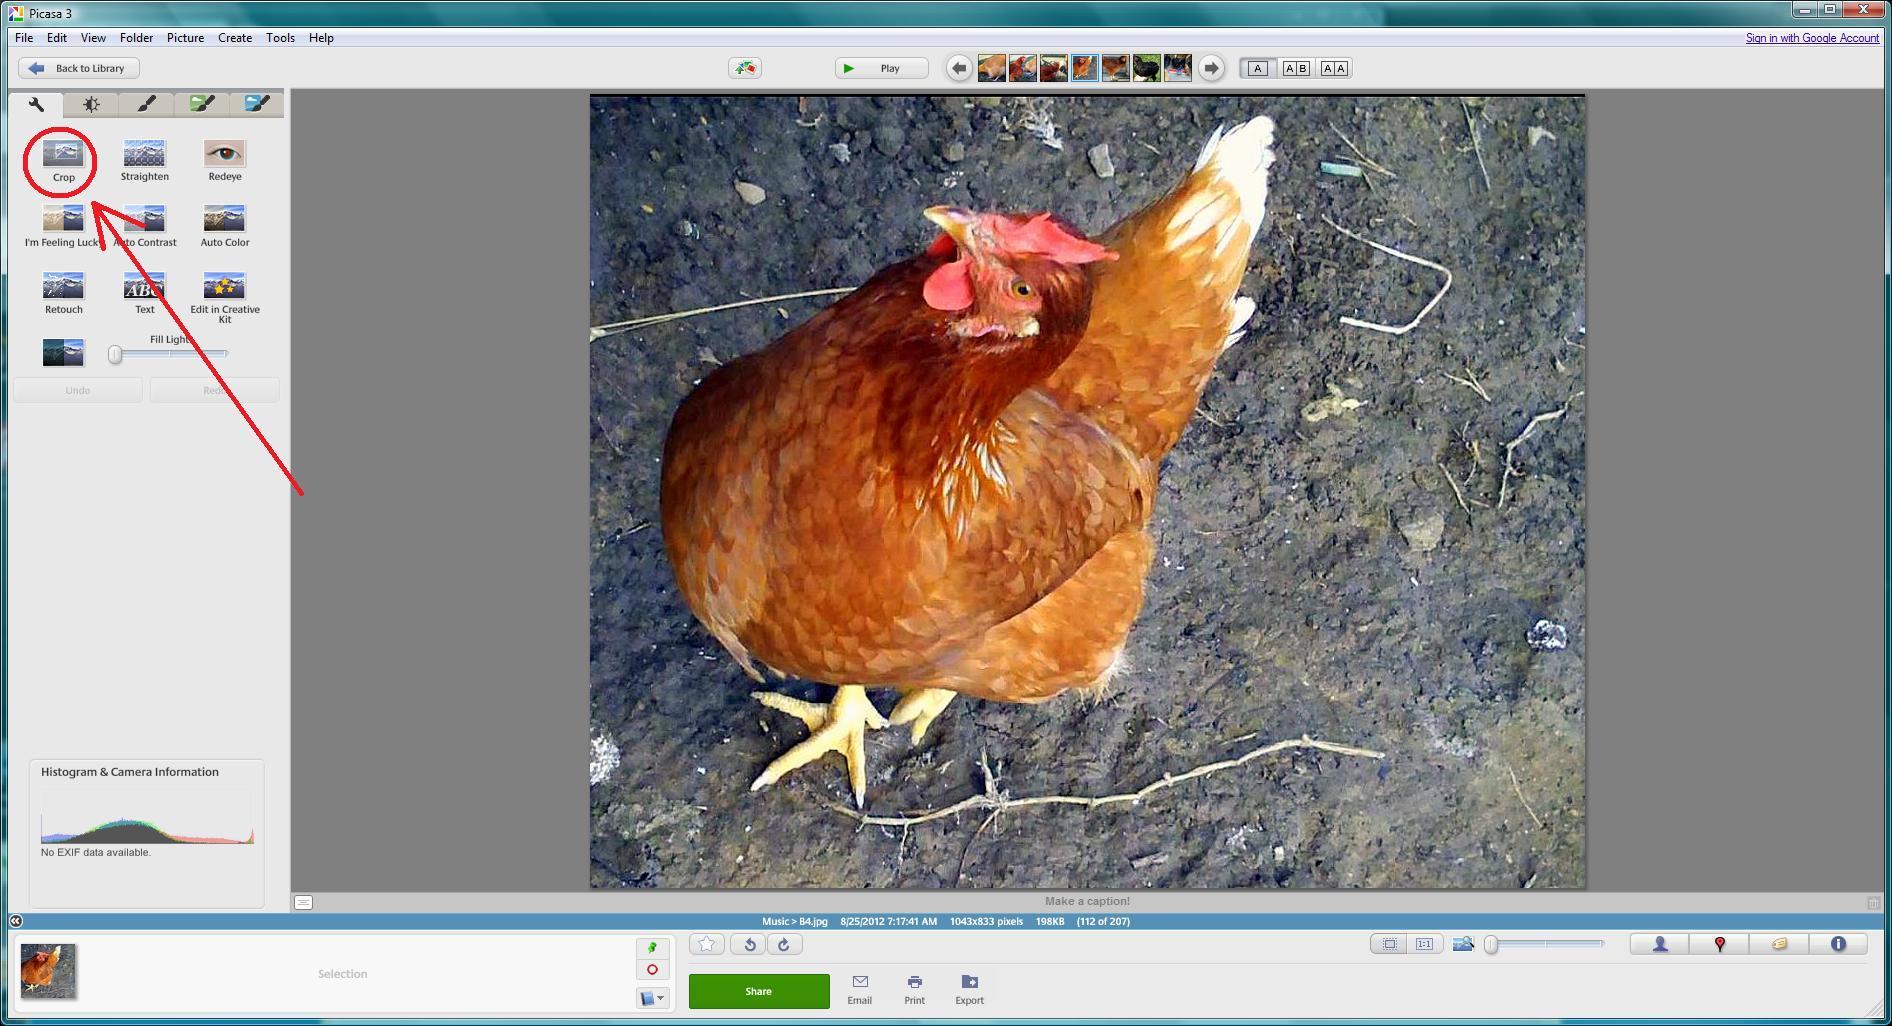1892x1026 pixels.
Task: Toggle the 1:1 actual size view
Action: click(1424, 944)
